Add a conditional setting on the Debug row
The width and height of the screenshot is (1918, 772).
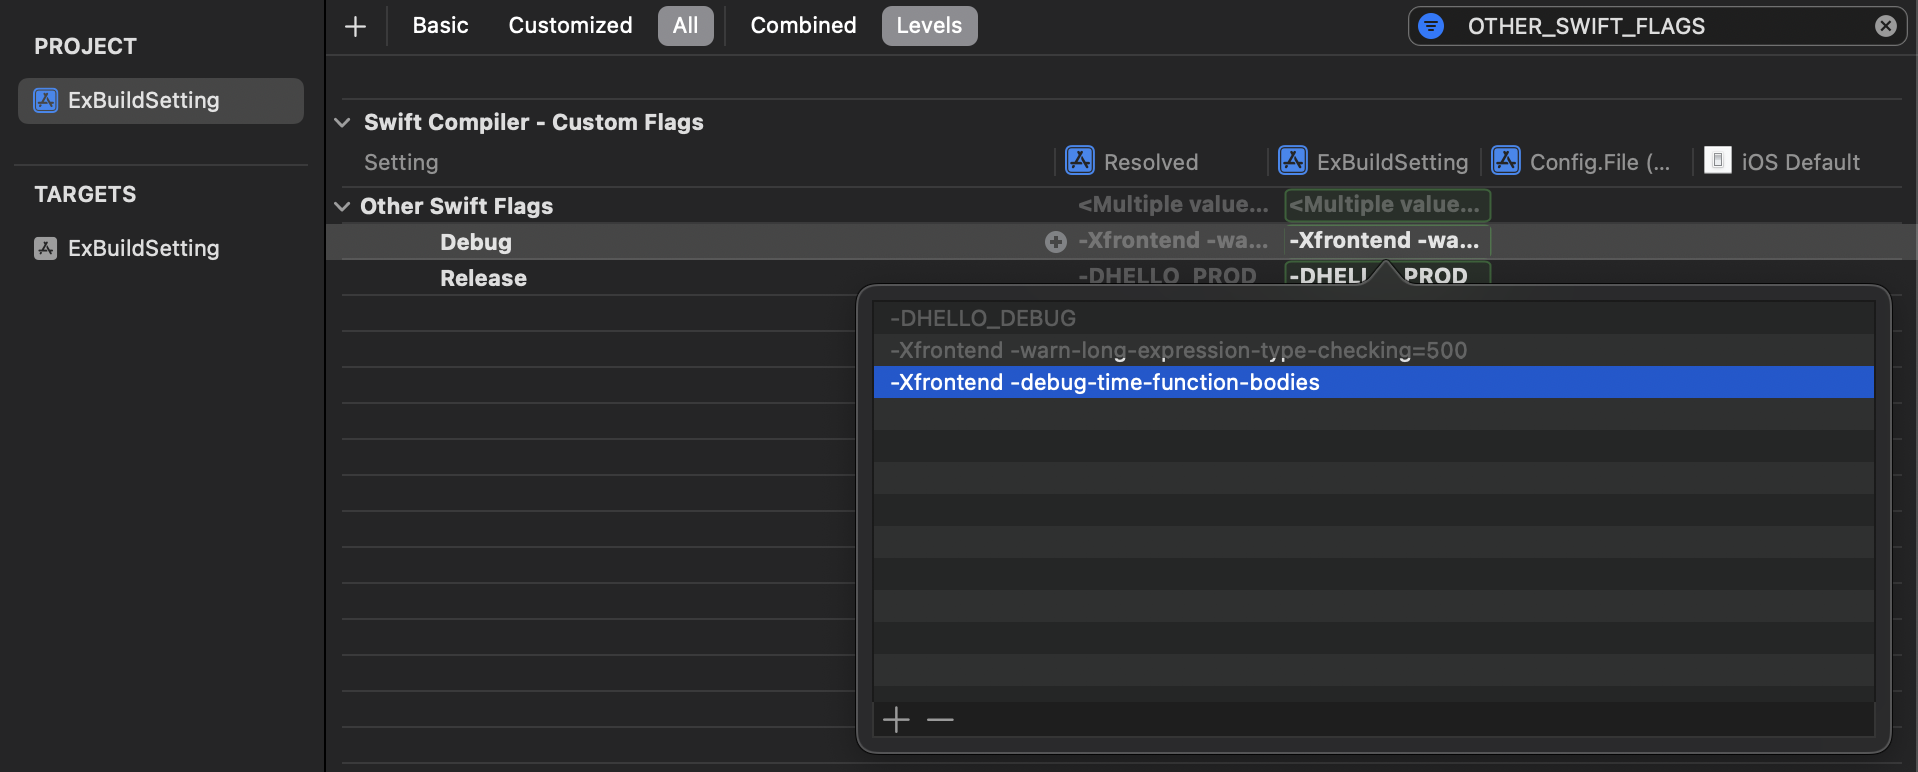click(x=1056, y=241)
